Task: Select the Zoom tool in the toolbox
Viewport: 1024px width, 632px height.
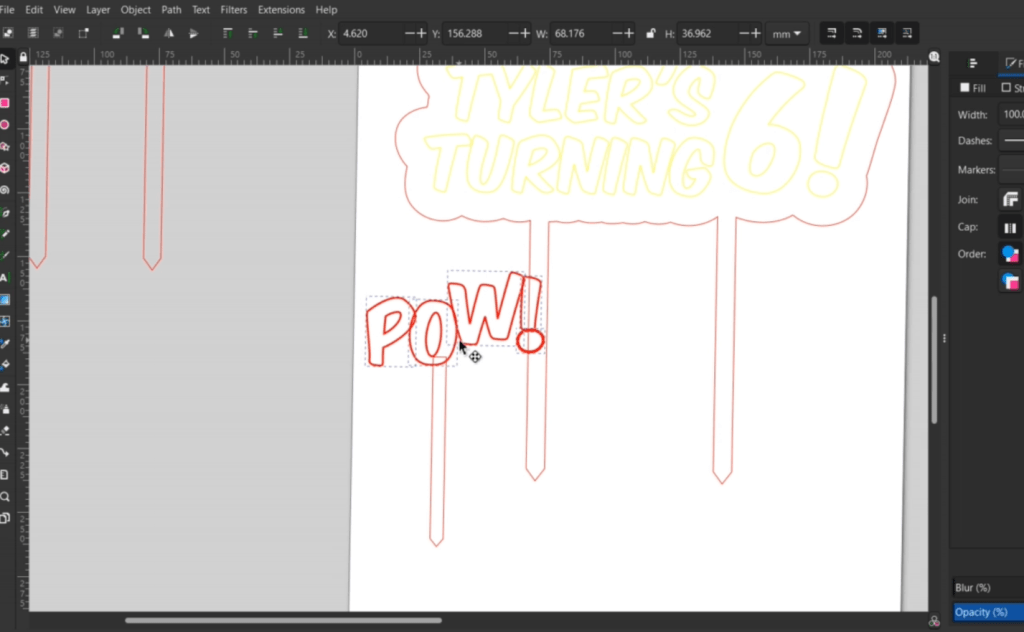Action: 5,496
